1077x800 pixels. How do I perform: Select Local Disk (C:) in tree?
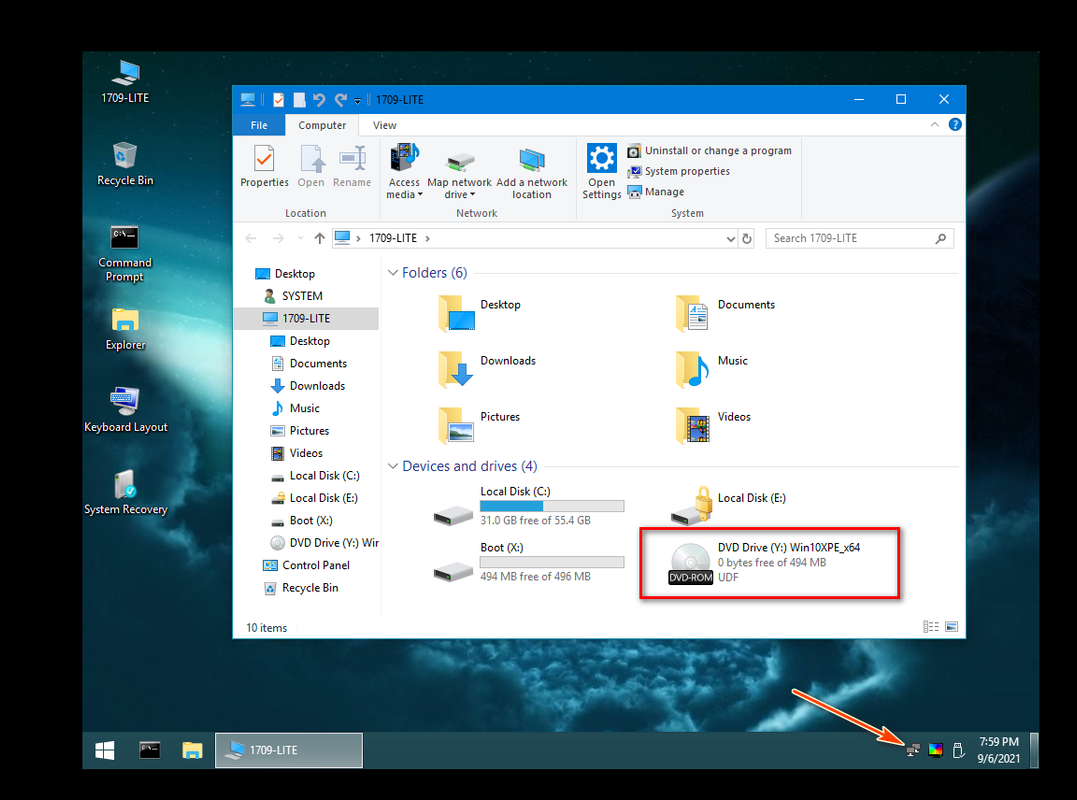point(324,475)
